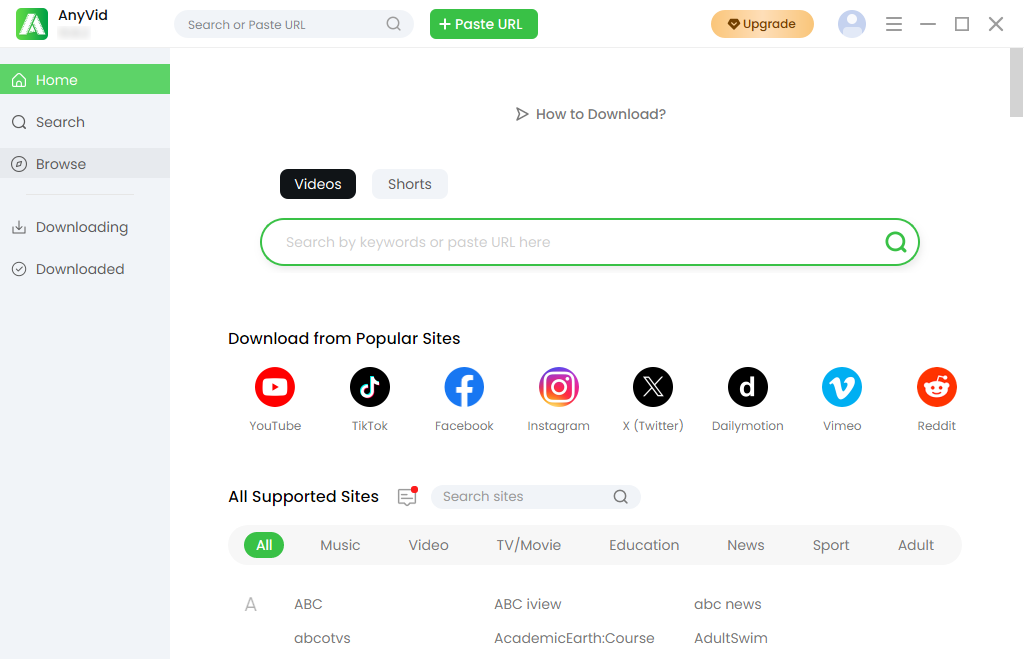Open the ABC site link
Screen dimensions: 1024x659
308,604
